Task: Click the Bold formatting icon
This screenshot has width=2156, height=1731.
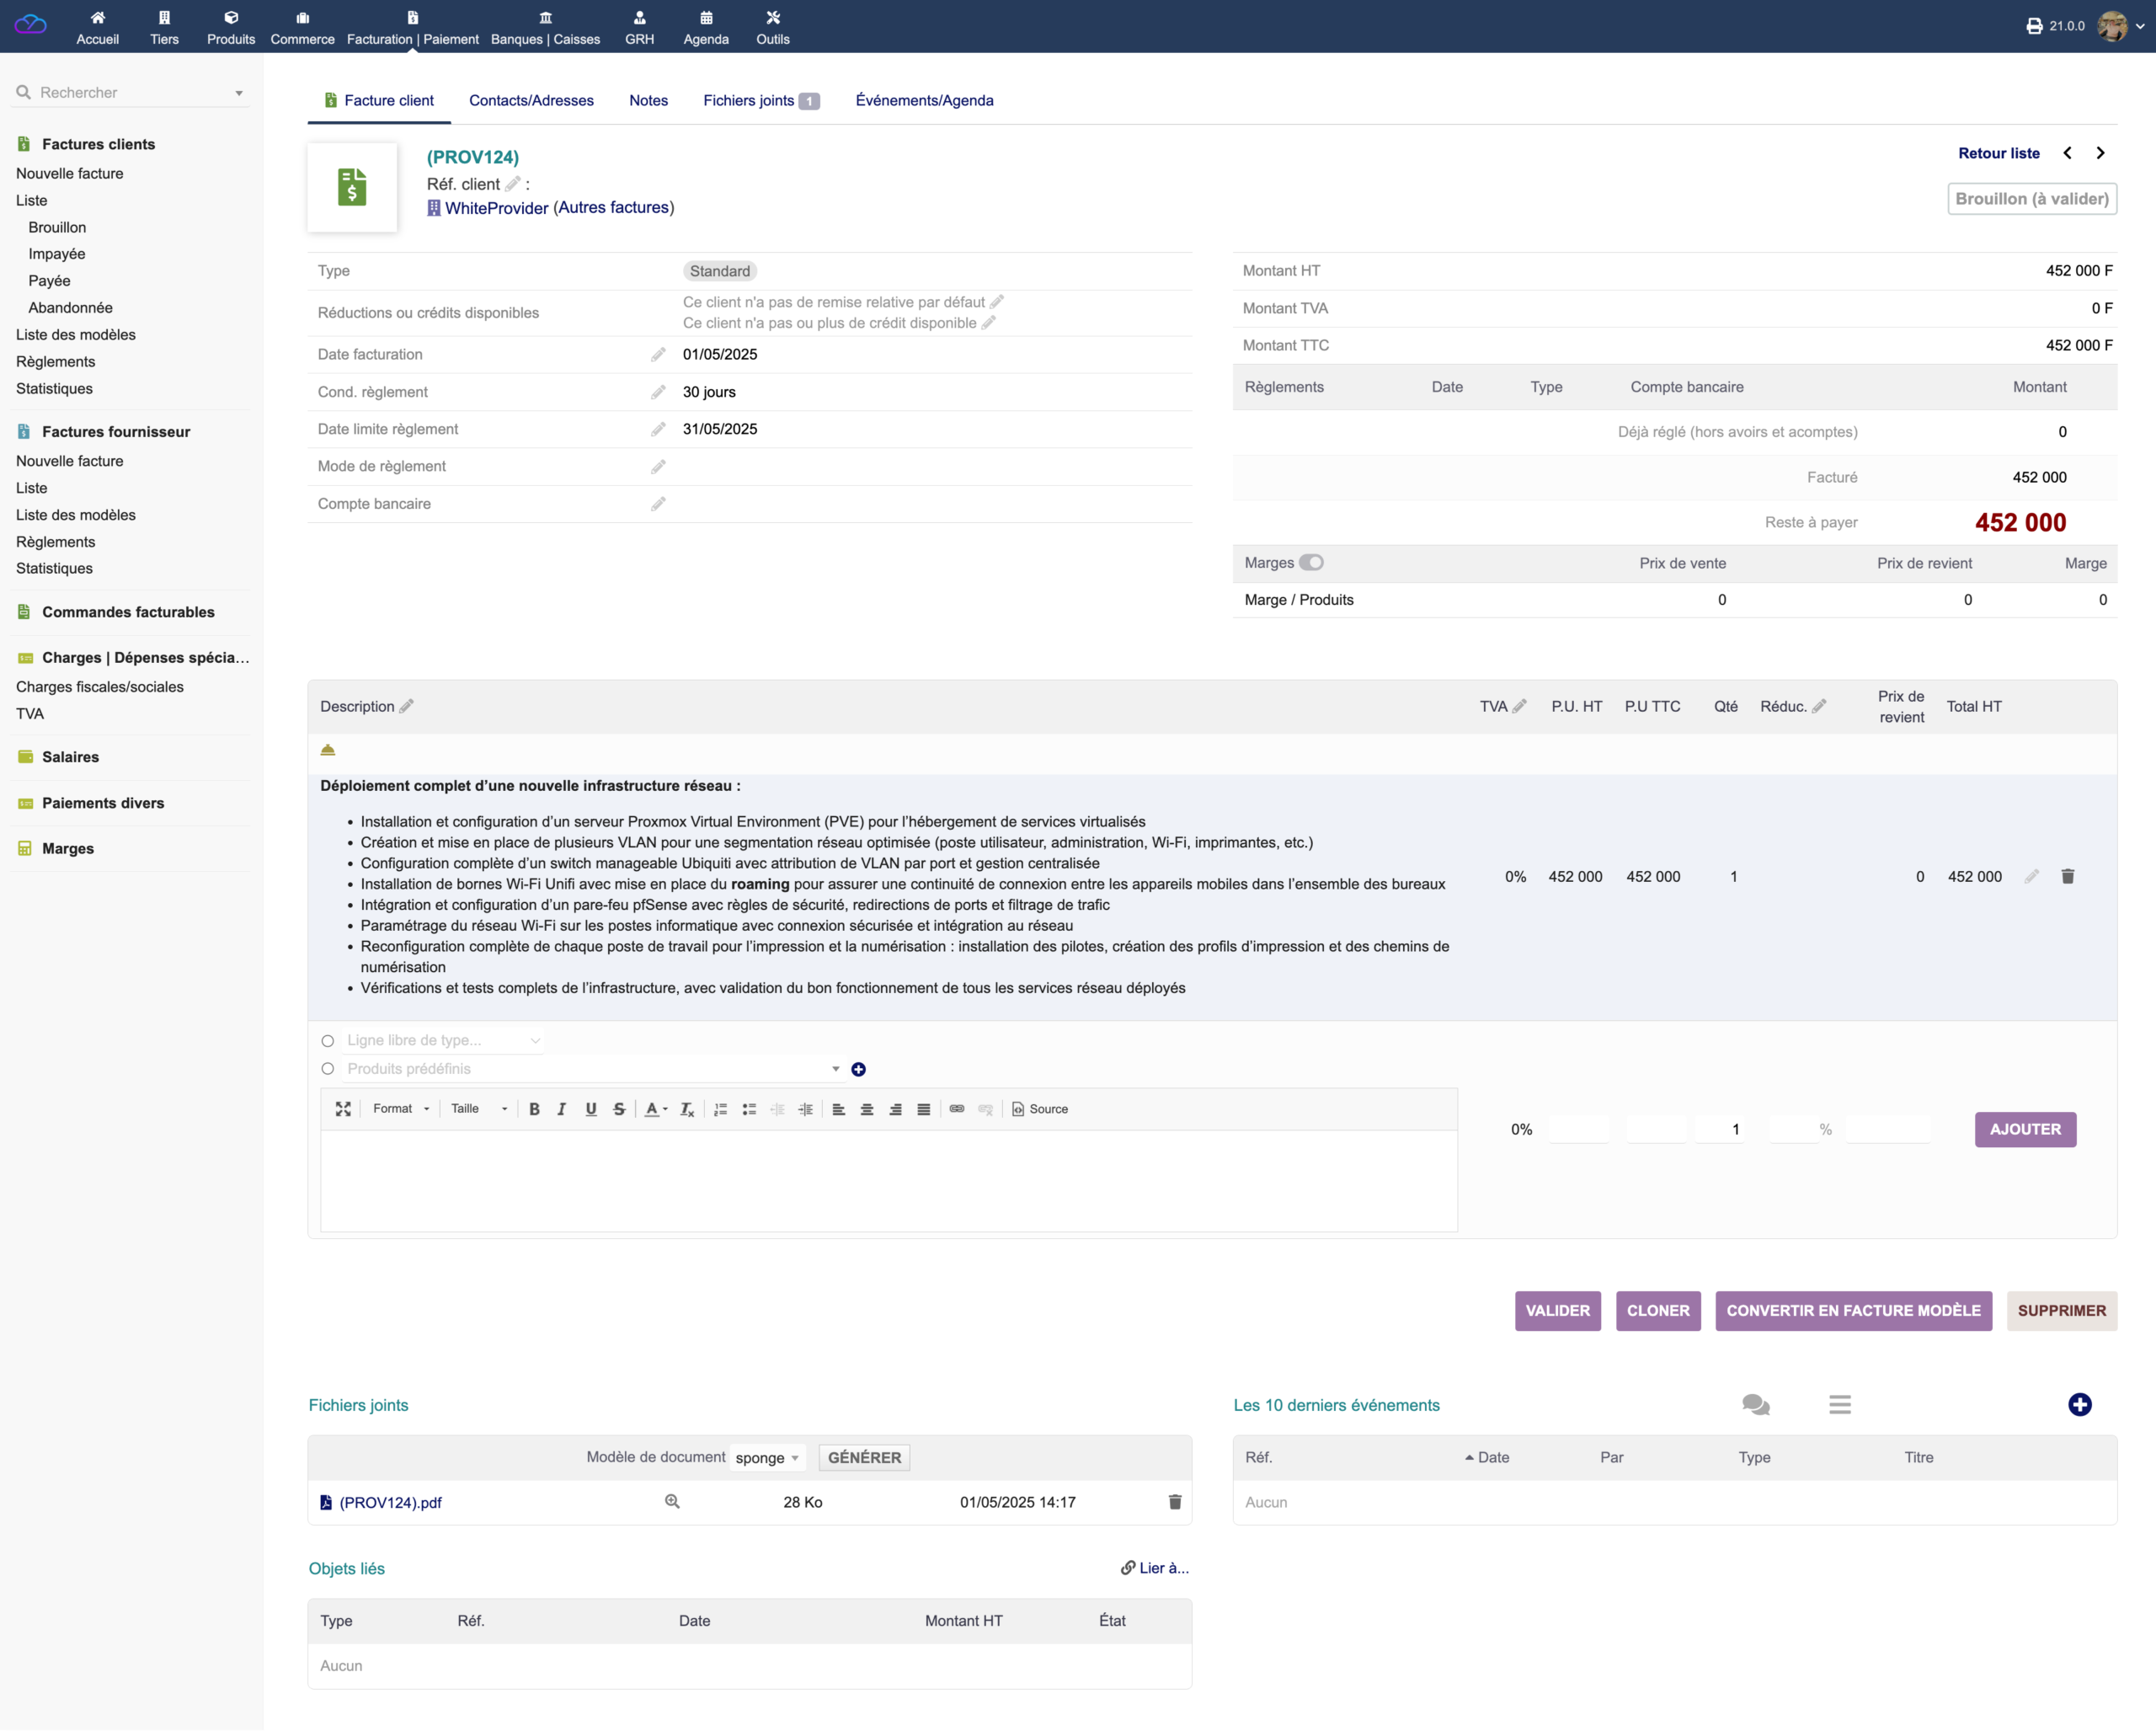Action: (534, 1110)
